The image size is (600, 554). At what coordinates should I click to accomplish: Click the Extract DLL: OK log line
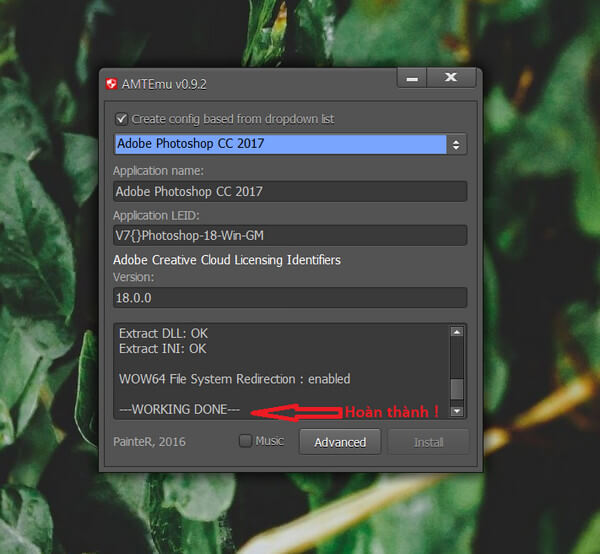pyautogui.click(x=163, y=334)
